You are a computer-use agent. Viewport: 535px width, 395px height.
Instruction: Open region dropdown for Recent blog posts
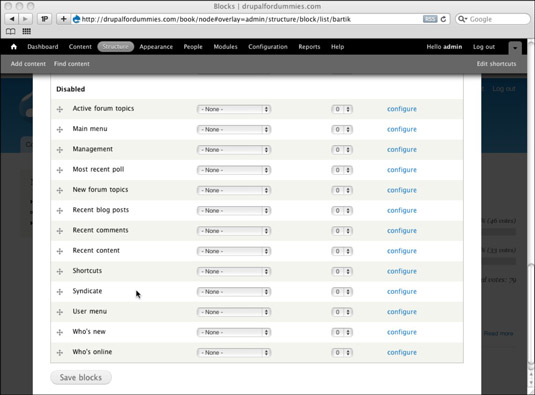(x=234, y=210)
